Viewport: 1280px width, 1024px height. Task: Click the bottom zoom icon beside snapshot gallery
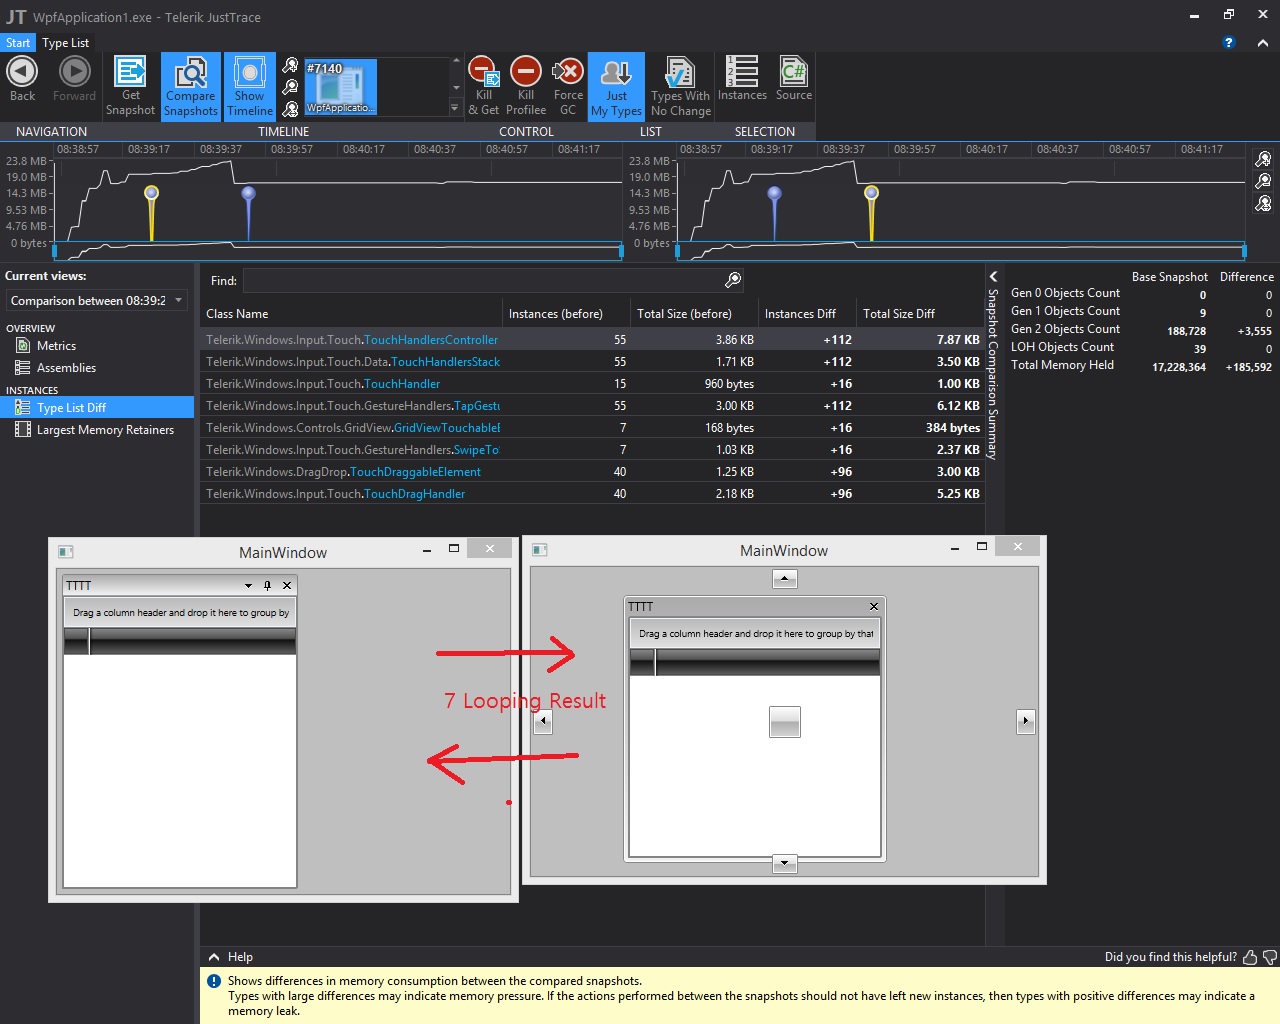(x=290, y=109)
